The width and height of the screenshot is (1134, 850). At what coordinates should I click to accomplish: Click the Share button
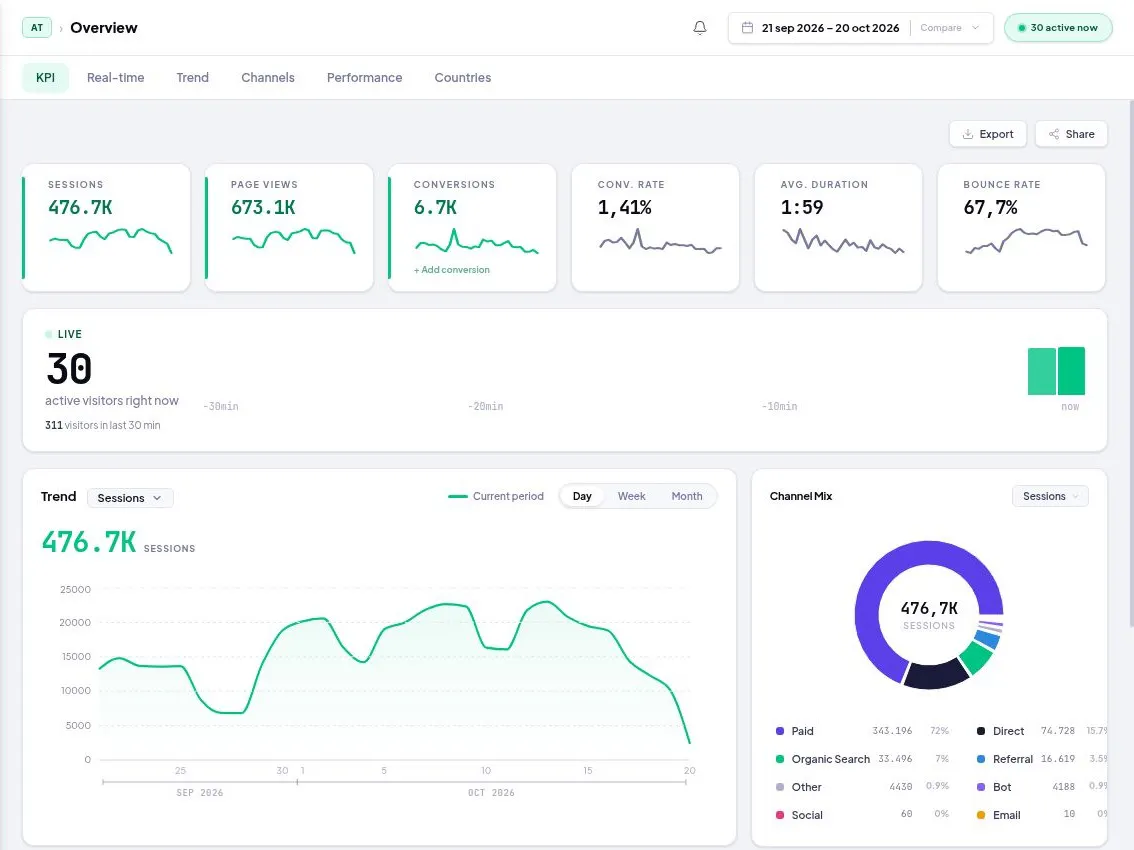(1071, 134)
